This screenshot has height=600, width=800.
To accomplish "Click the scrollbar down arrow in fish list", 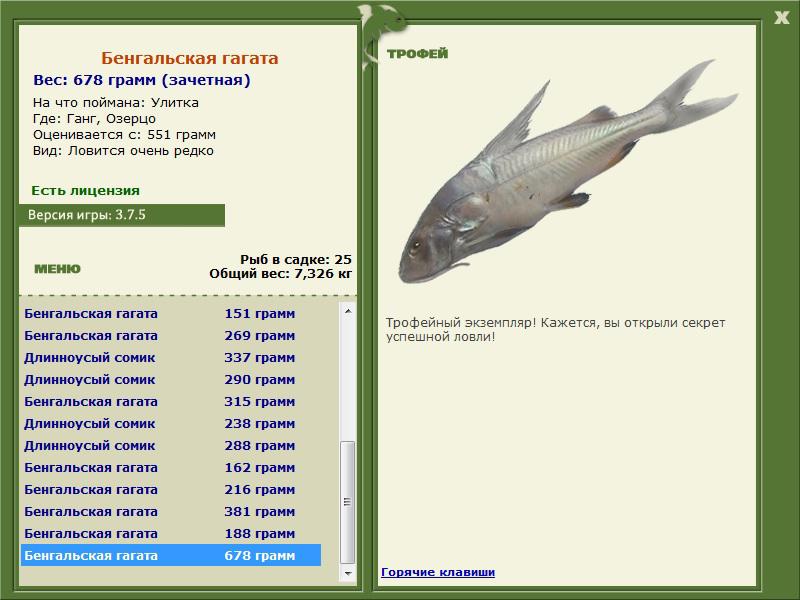I will [348, 573].
